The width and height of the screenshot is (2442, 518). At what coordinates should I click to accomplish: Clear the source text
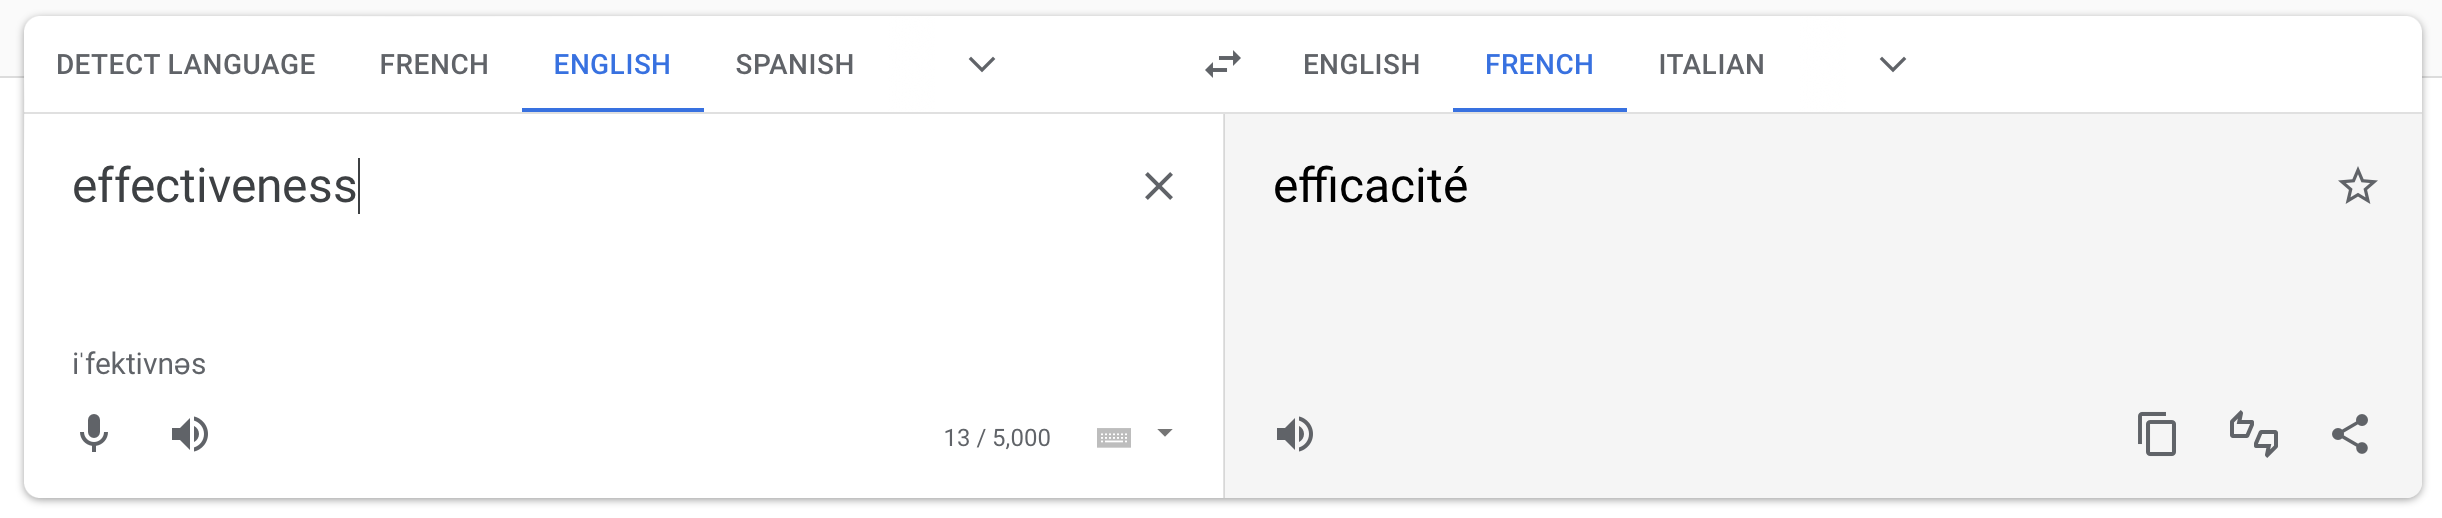coord(1158,186)
